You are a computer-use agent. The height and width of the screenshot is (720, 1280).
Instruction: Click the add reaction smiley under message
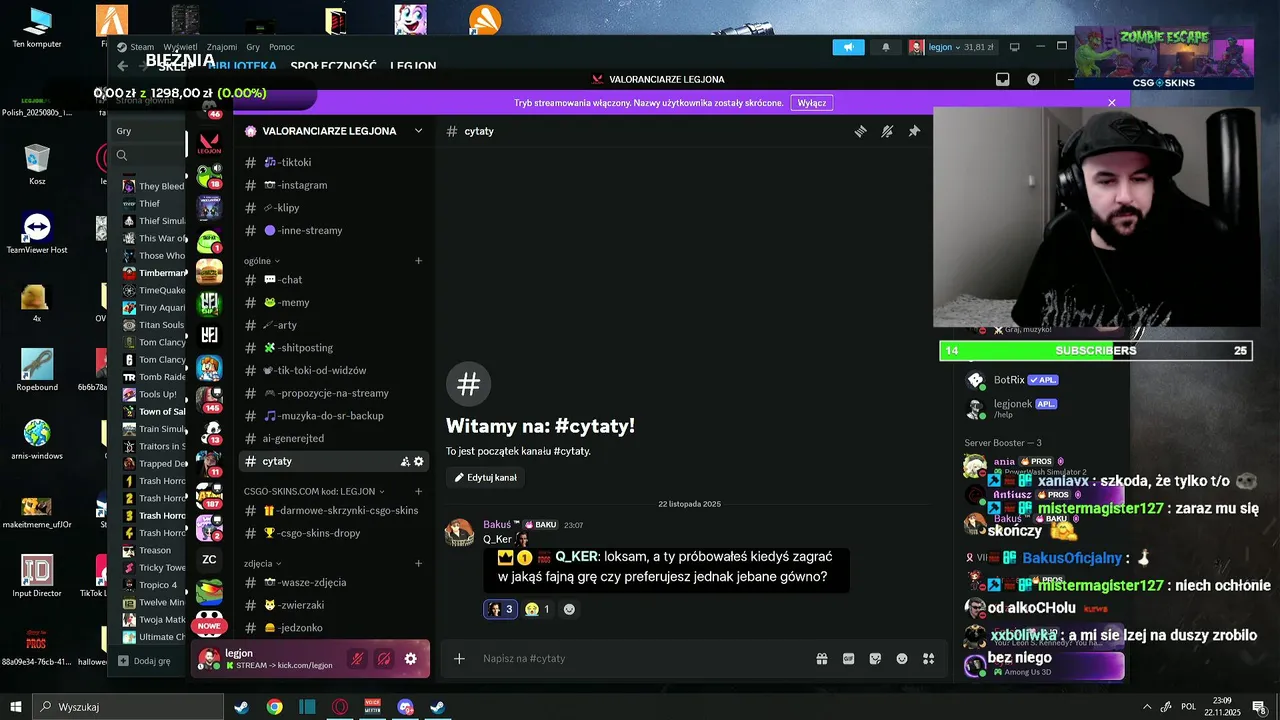[569, 609]
